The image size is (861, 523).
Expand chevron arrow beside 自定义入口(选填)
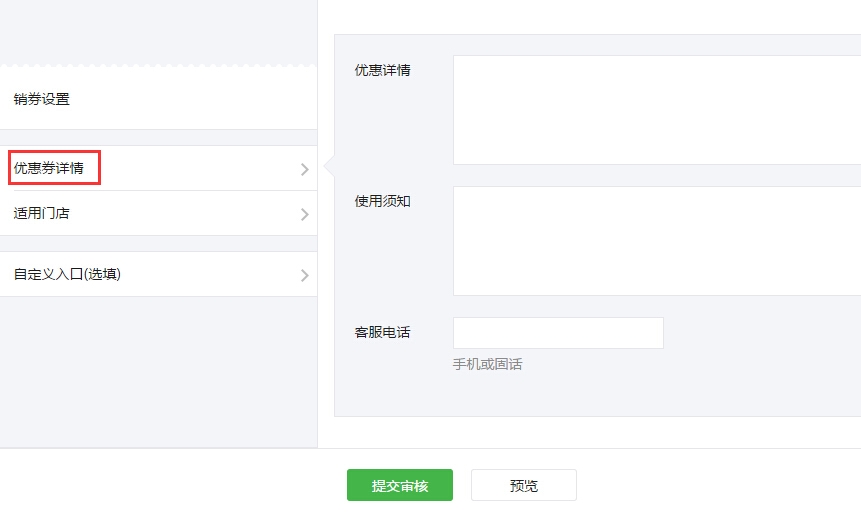coord(305,275)
